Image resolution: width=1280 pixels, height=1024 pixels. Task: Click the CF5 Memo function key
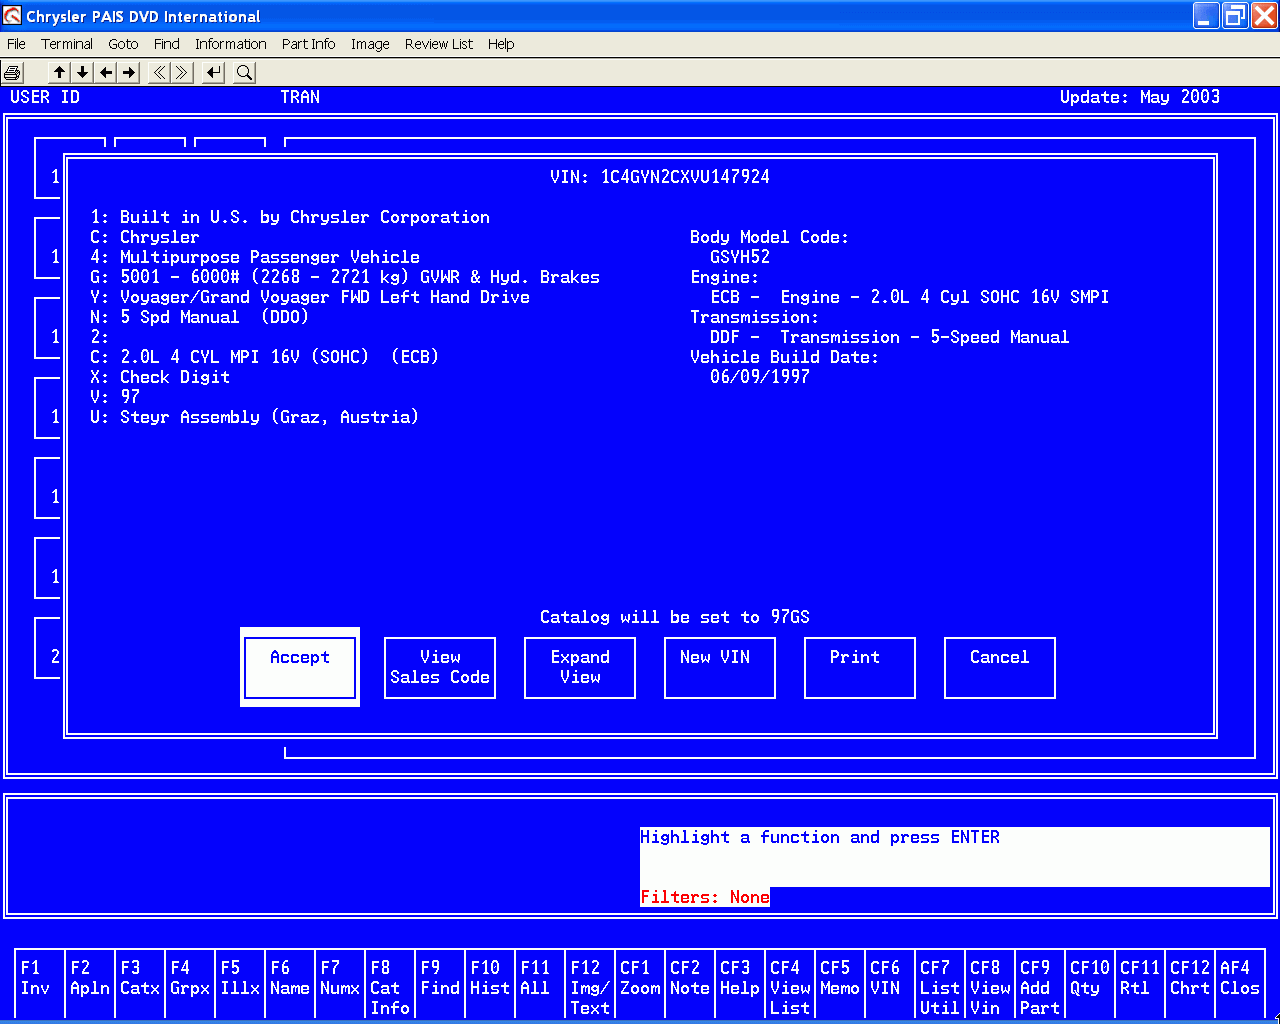click(840, 985)
